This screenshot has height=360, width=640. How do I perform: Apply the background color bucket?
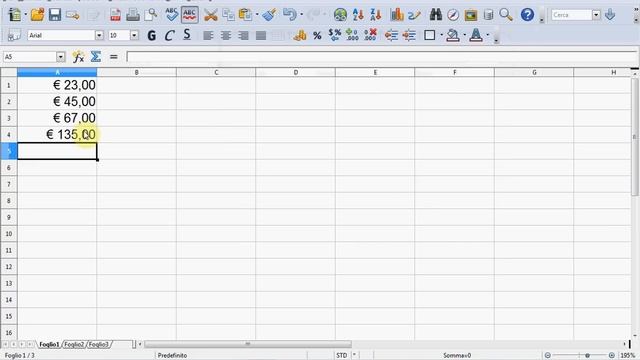pyautogui.click(x=453, y=36)
